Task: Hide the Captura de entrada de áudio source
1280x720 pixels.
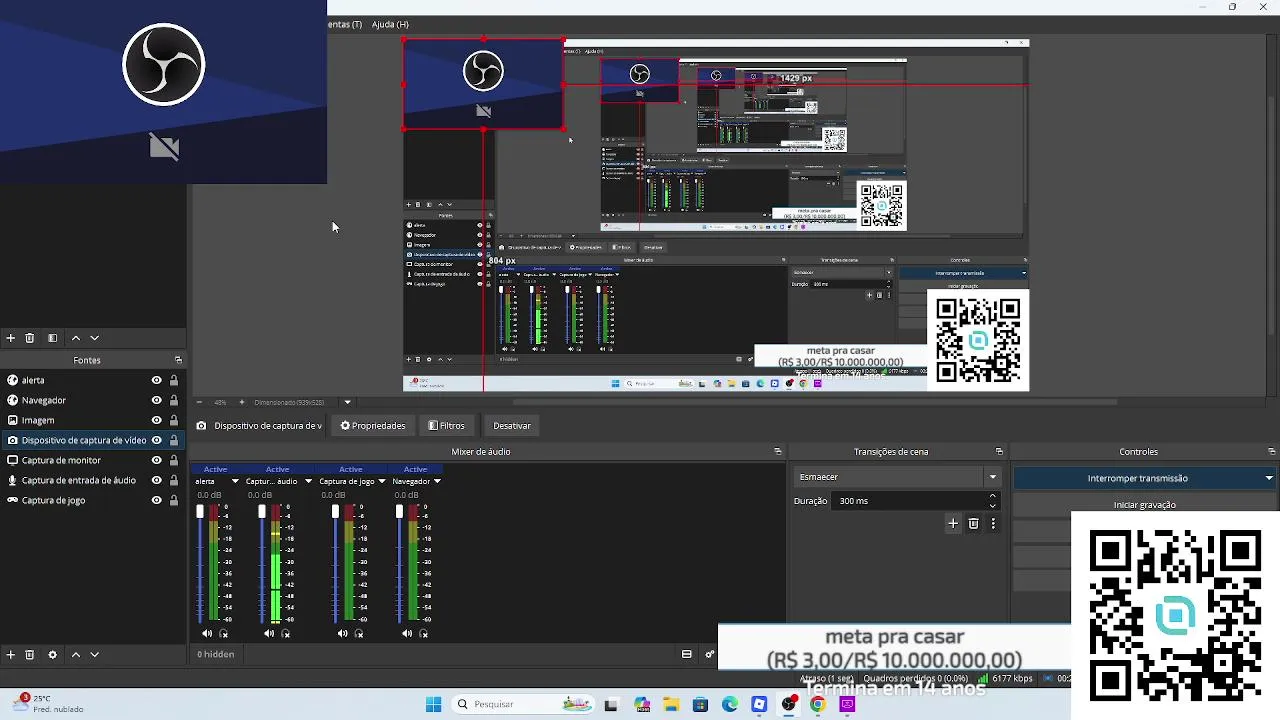Action: pyautogui.click(x=156, y=480)
